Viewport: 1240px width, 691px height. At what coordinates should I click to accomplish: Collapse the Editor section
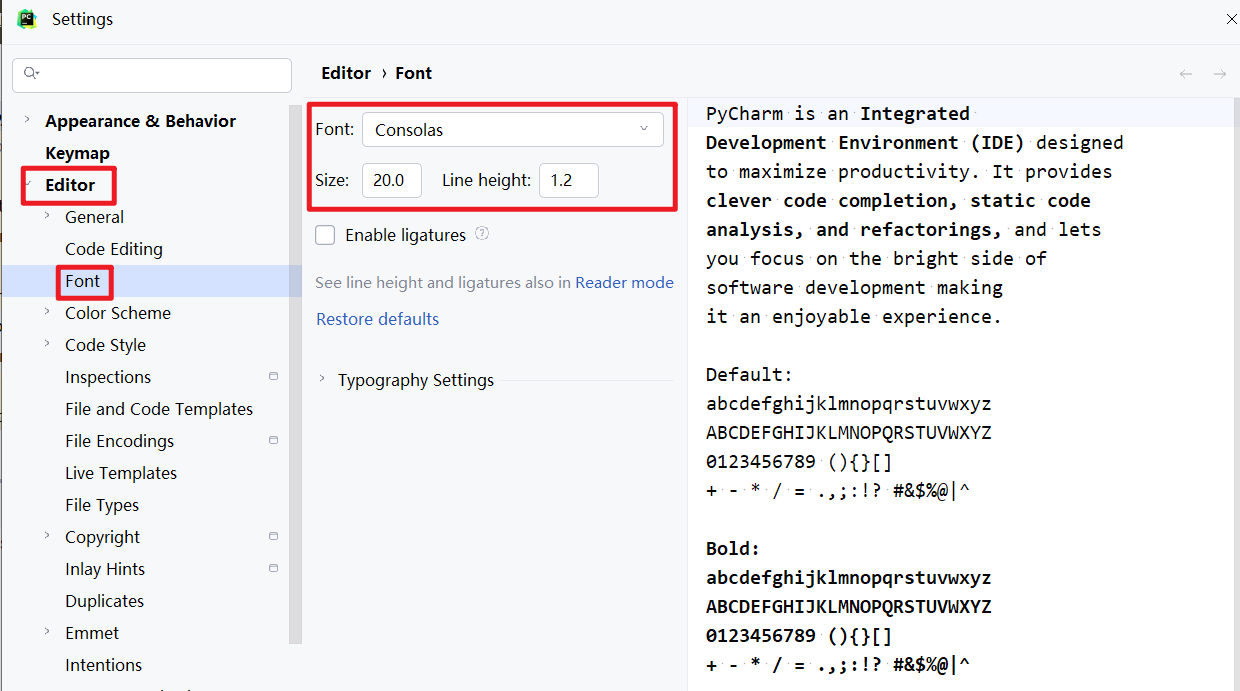coord(28,184)
